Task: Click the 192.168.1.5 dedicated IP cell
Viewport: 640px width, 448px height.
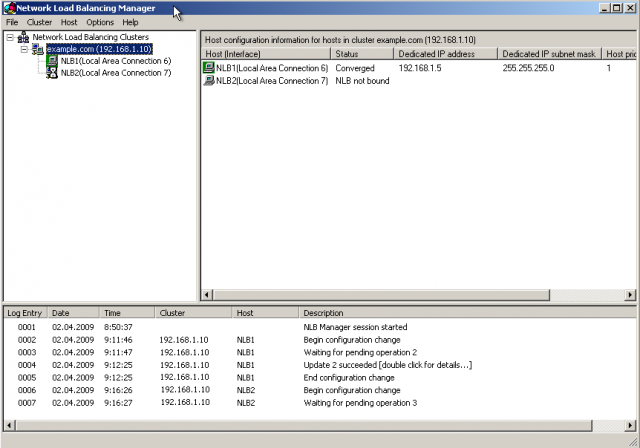Action: tap(420, 68)
